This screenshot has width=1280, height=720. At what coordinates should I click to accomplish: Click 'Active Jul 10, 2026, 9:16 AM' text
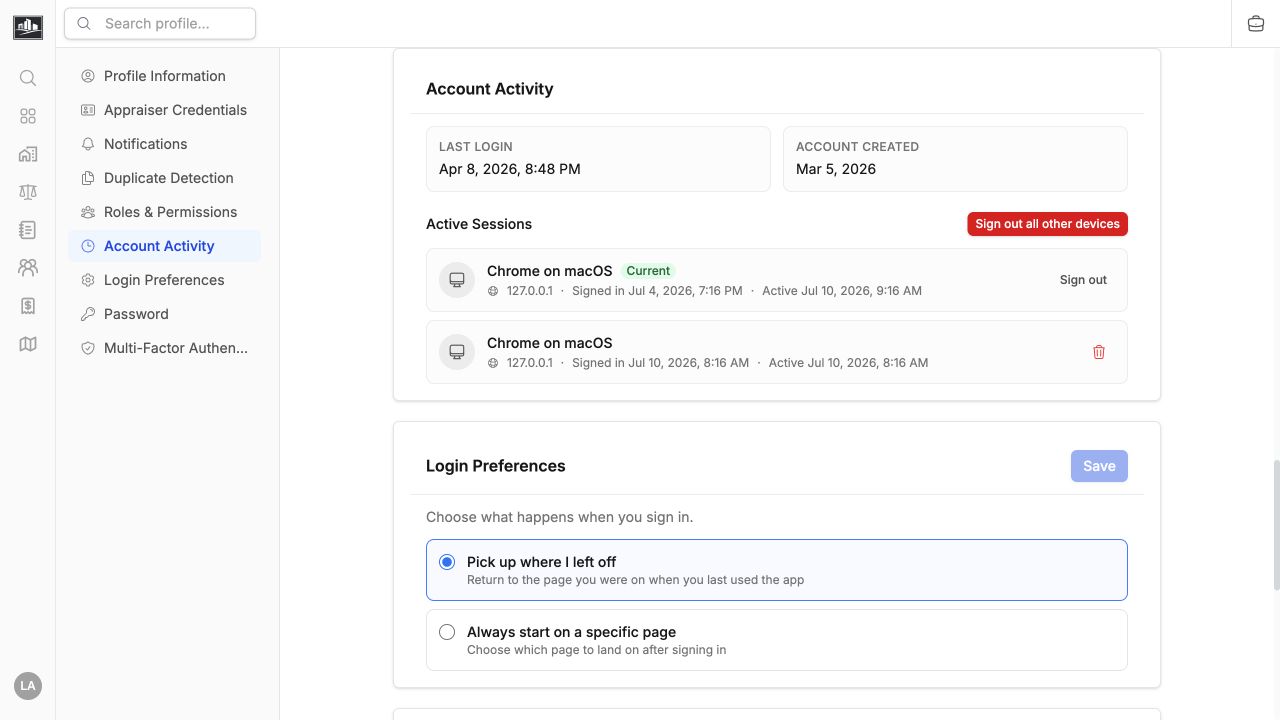tap(842, 291)
